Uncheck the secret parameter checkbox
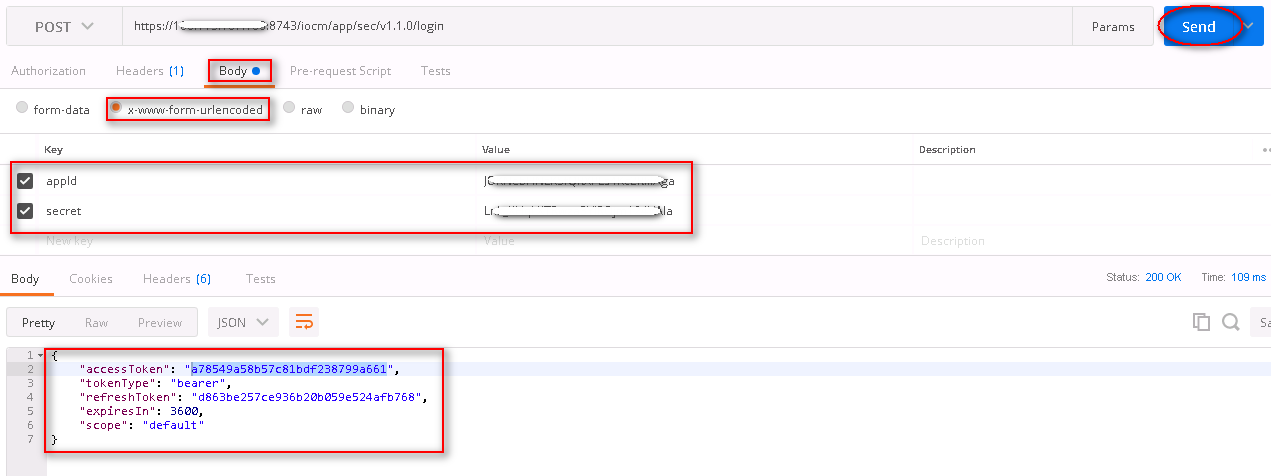This screenshot has height=476, width=1271. pos(25,211)
